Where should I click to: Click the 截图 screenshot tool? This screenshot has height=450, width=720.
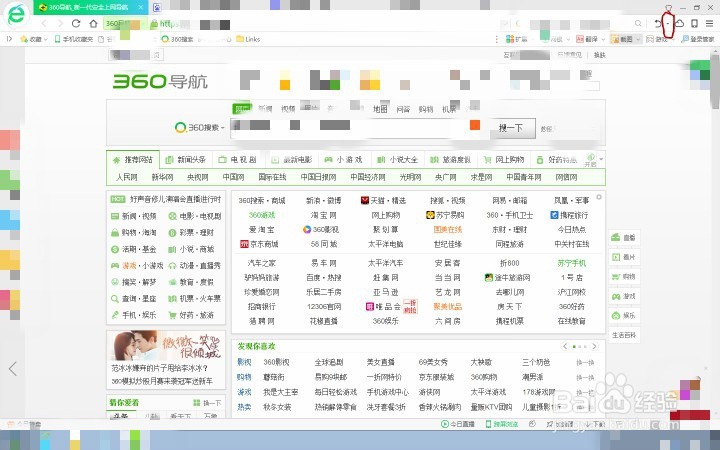622,39
